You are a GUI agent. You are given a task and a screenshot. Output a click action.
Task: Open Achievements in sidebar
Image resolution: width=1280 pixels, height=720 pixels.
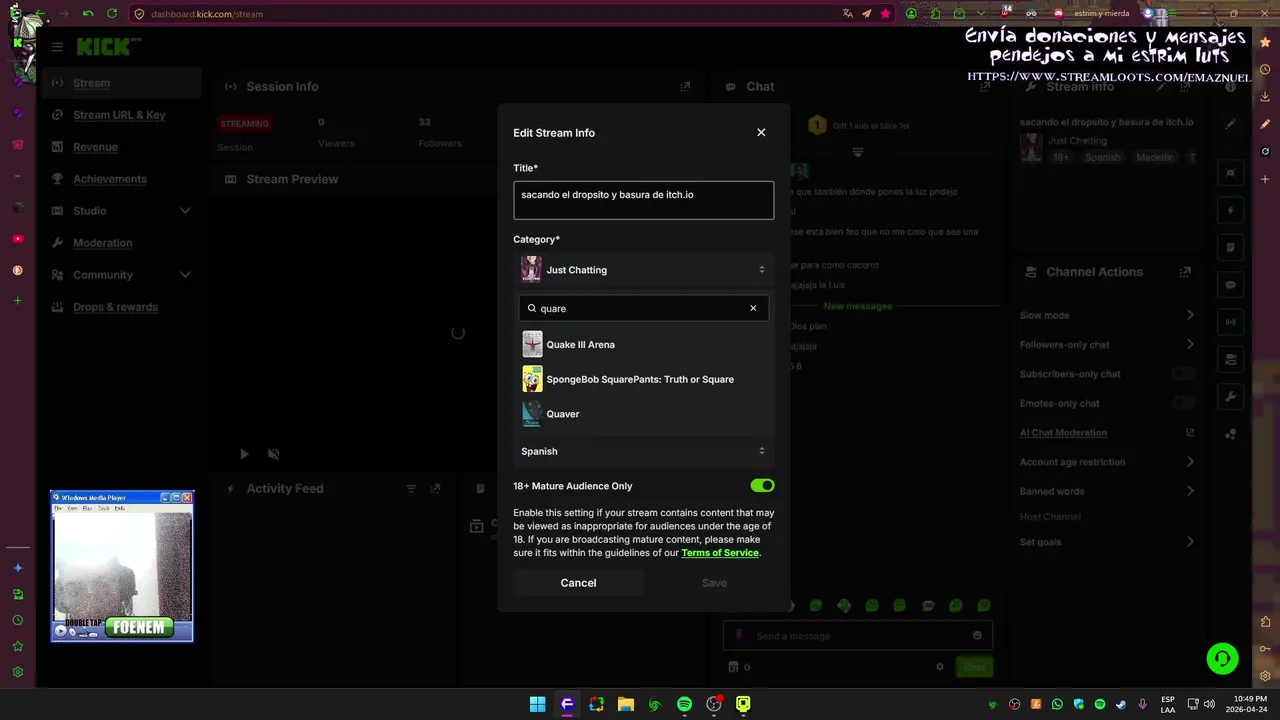[110, 179]
